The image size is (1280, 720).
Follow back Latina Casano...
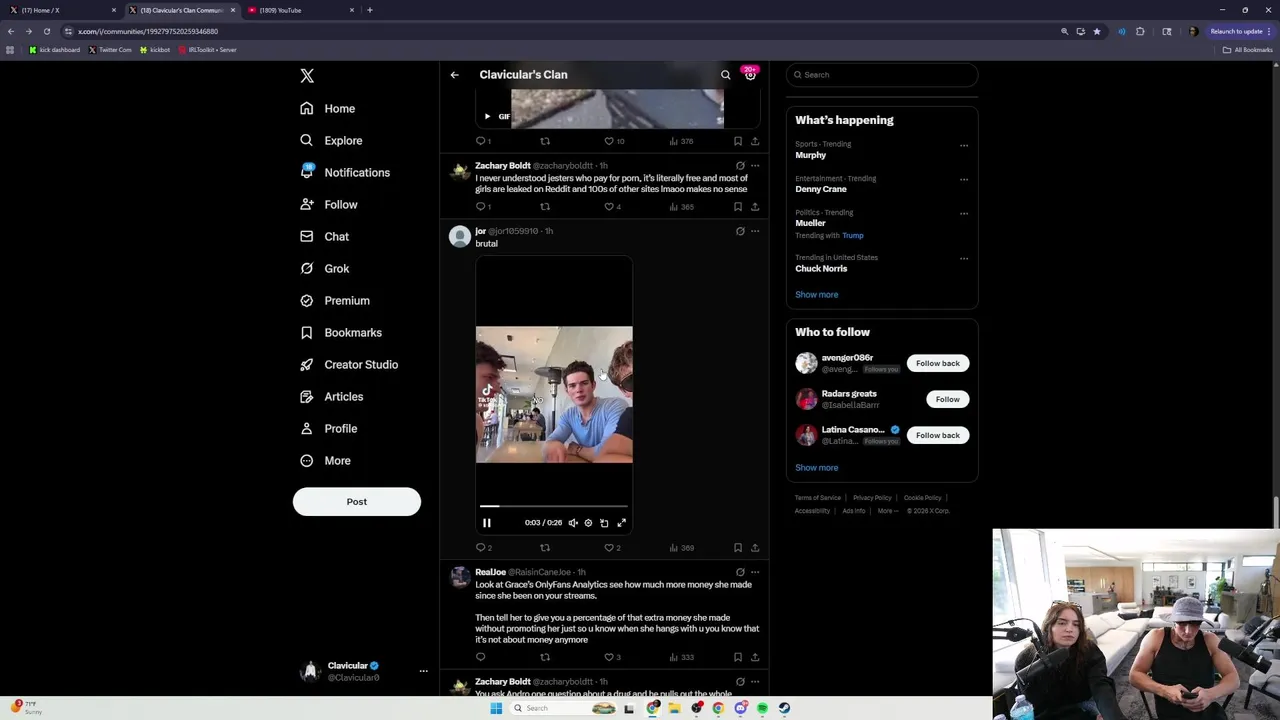(938, 435)
